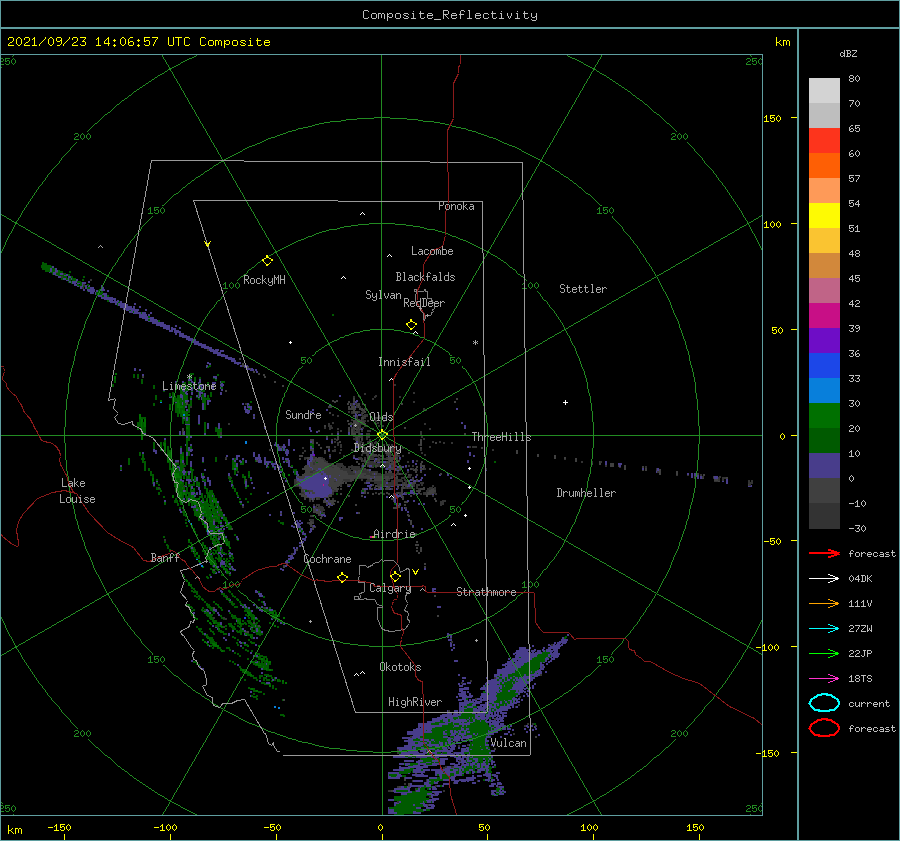Click the HighRiver label

point(414,702)
